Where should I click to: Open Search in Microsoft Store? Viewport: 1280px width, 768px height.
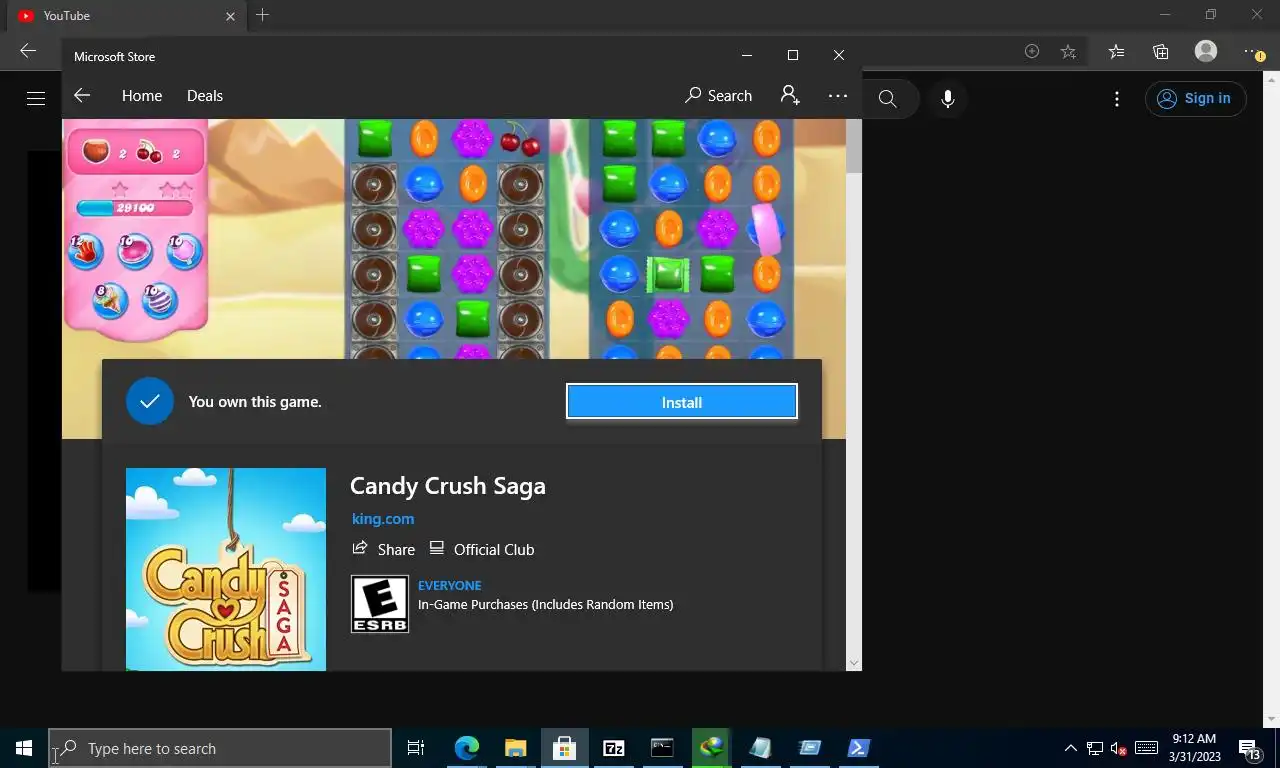point(718,96)
